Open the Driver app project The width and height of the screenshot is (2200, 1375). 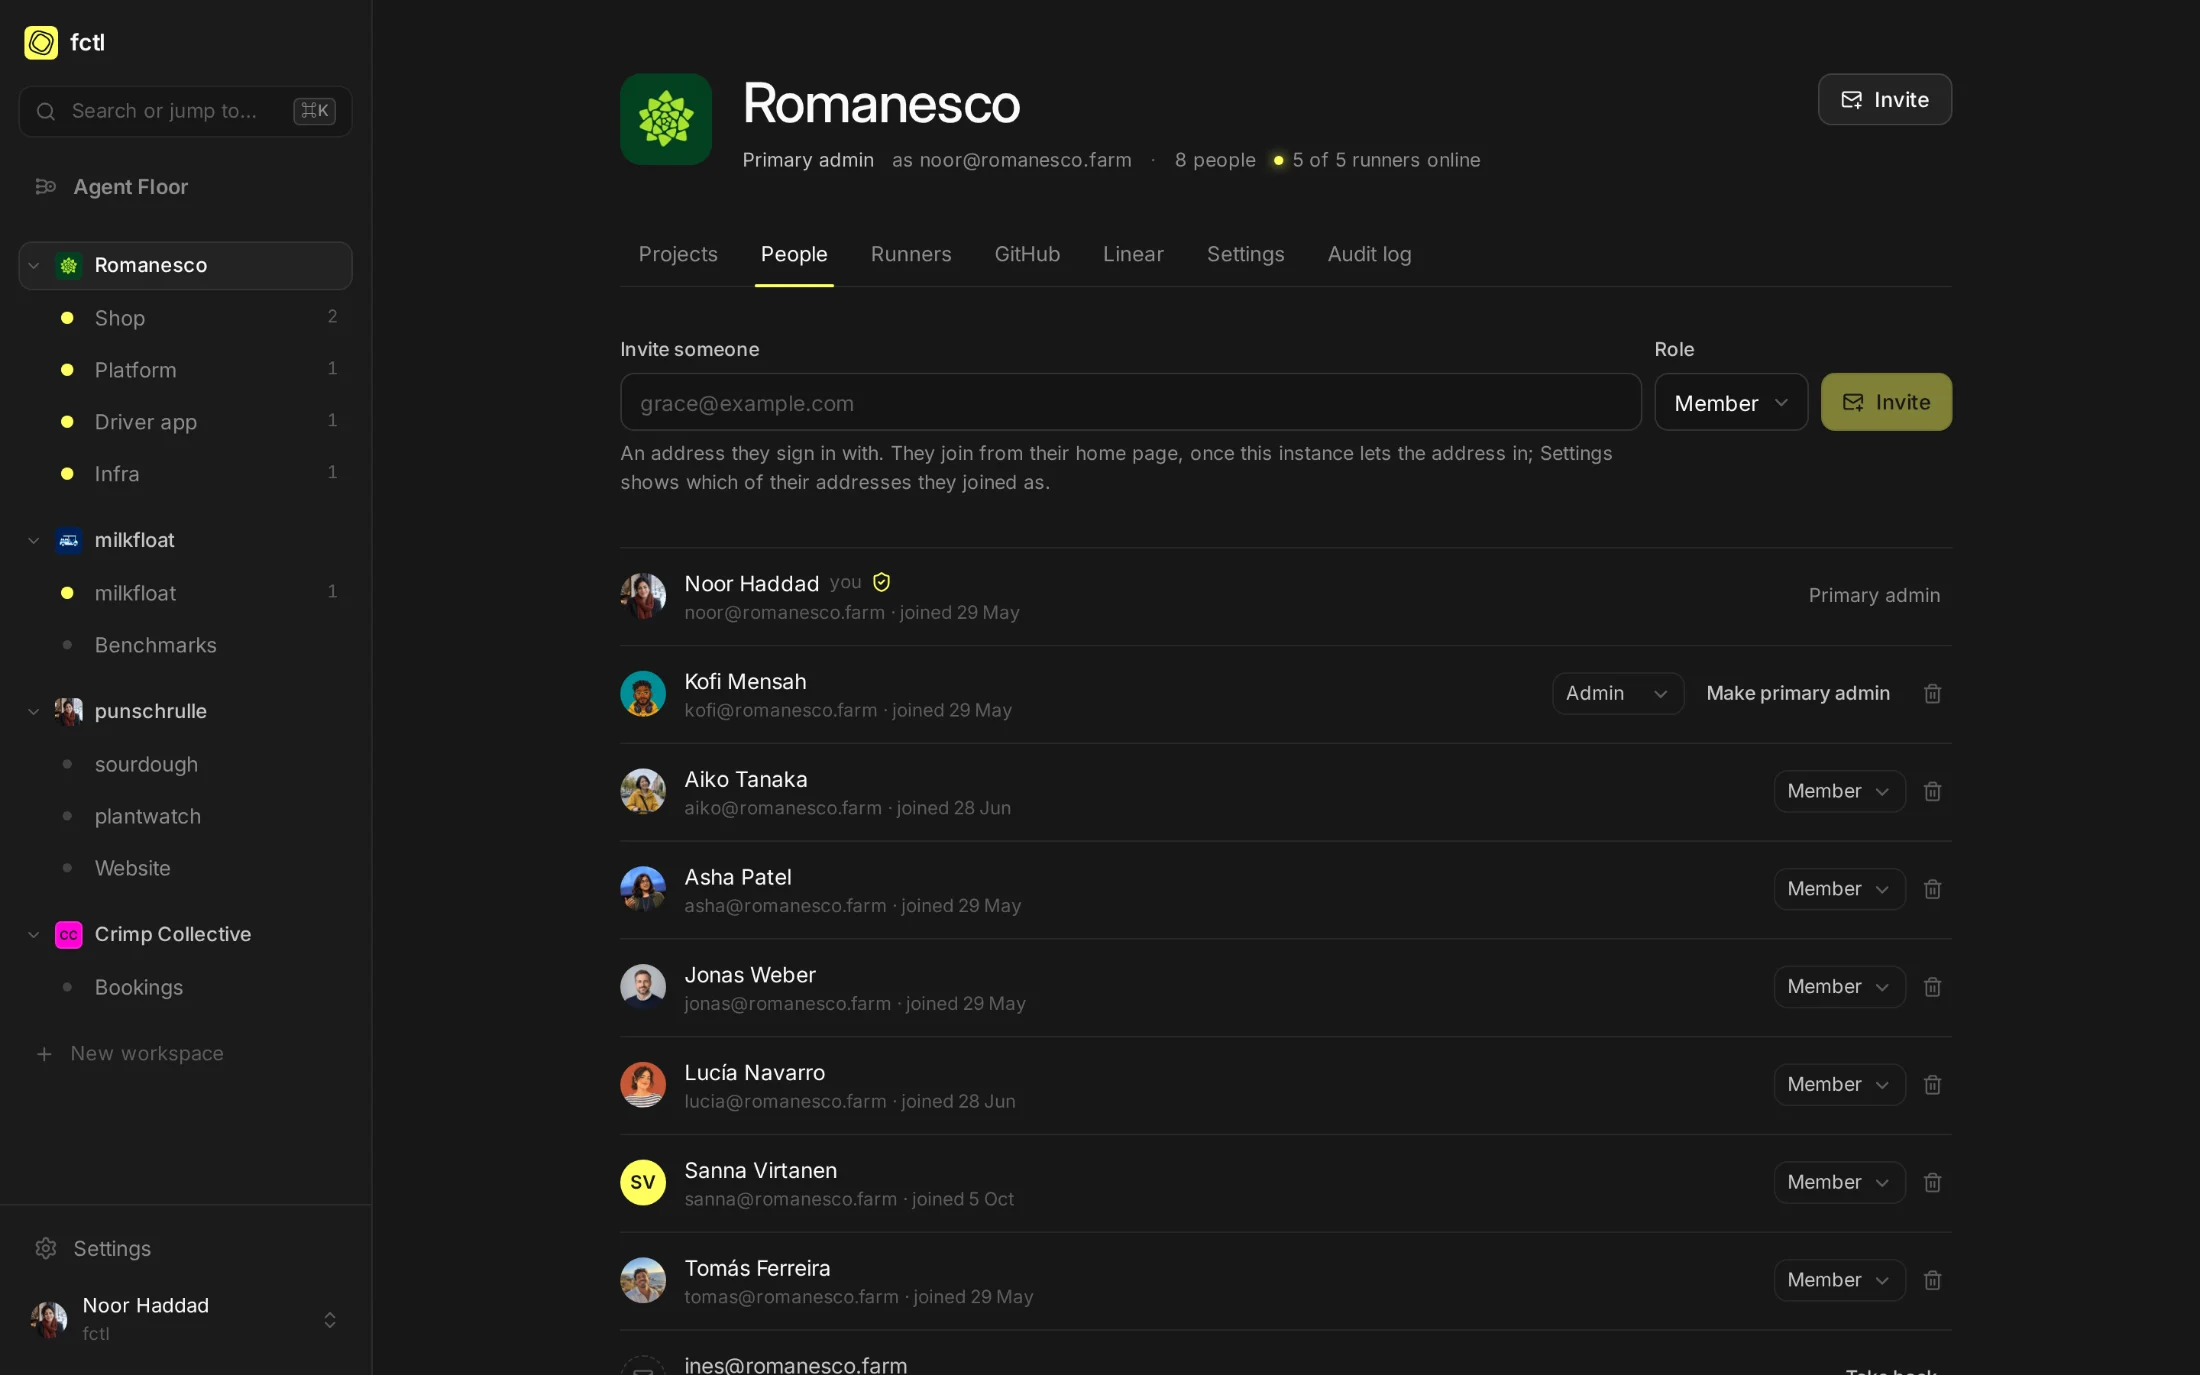(185, 422)
